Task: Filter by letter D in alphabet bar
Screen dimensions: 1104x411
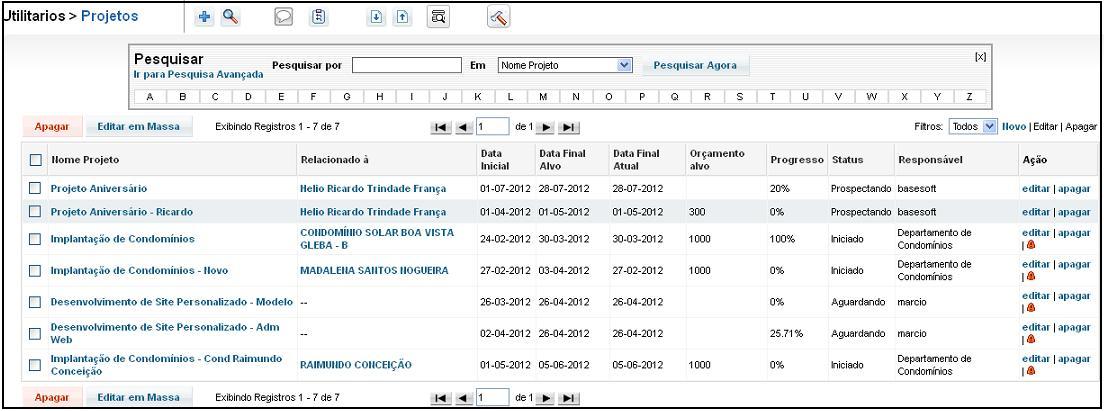Action: [248, 96]
